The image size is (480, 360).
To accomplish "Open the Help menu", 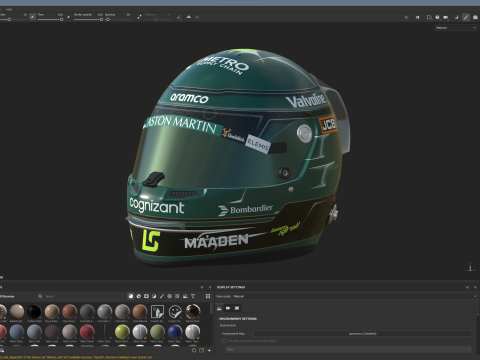I will click(x=9, y=9).
